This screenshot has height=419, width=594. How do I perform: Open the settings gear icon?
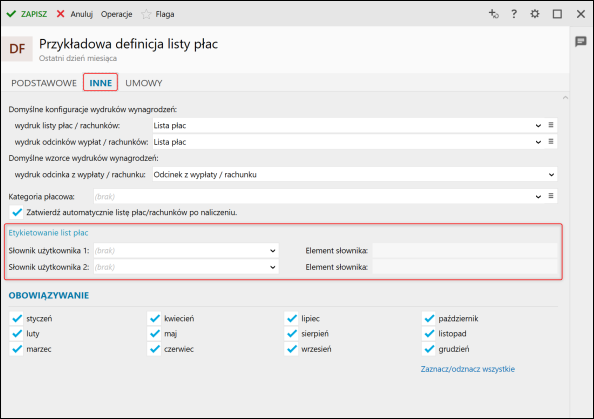[x=535, y=14]
